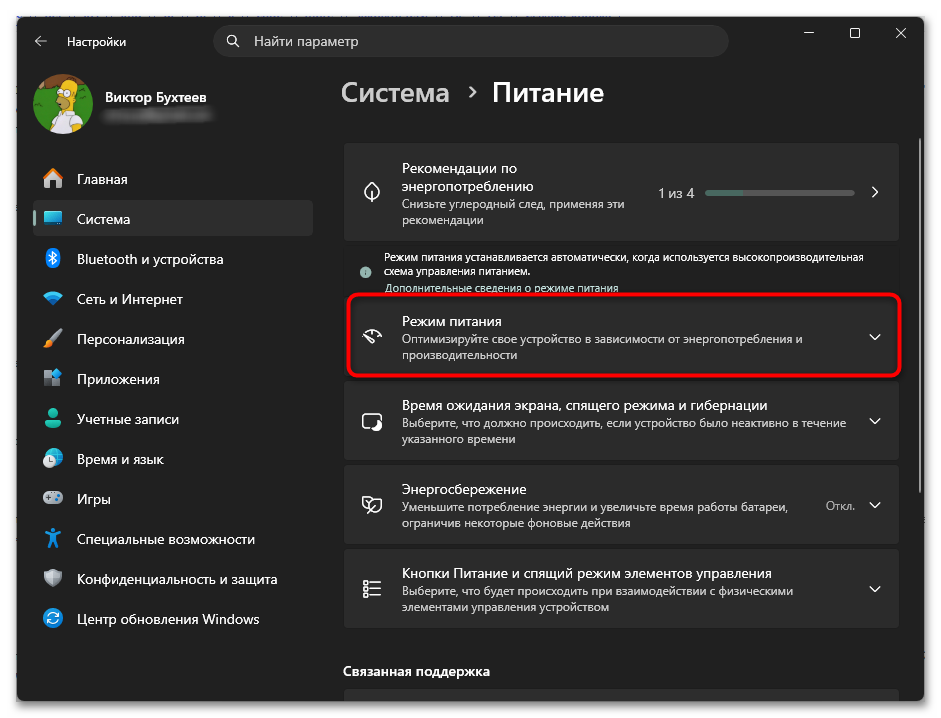The height and width of the screenshot is (718, 941).
Task: Click the back arrow next to Настройки
Action: (x=41, y=41)
